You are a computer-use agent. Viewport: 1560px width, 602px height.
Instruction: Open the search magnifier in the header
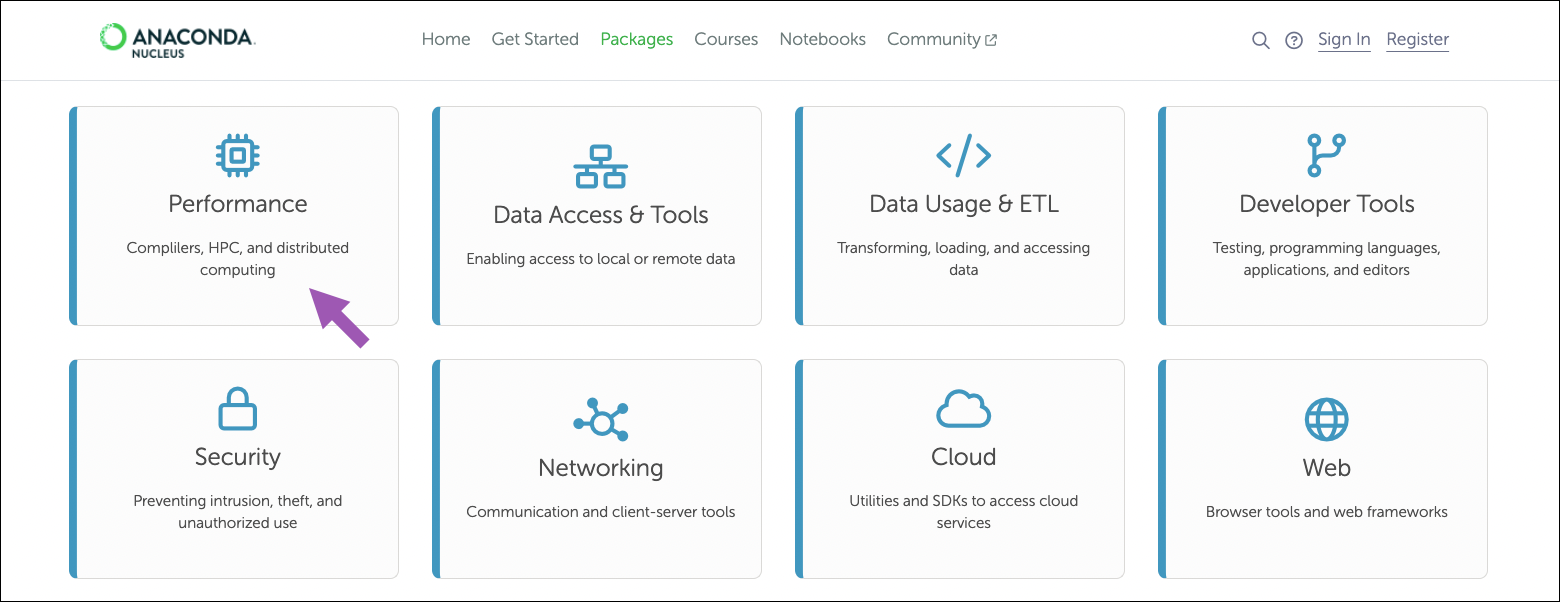pos(1260,40)
